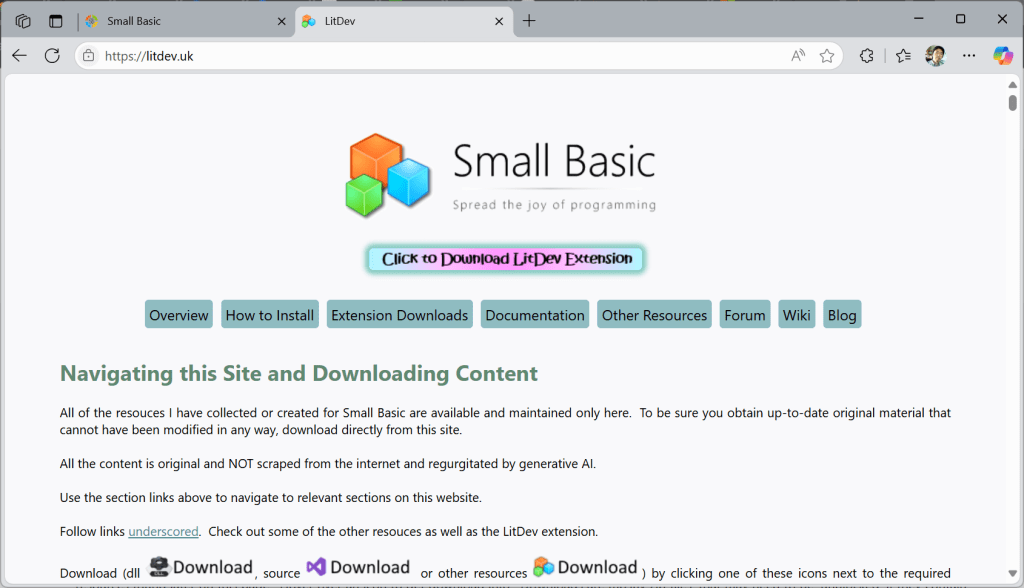Open the Favorites list icon

tap(903, 56)
